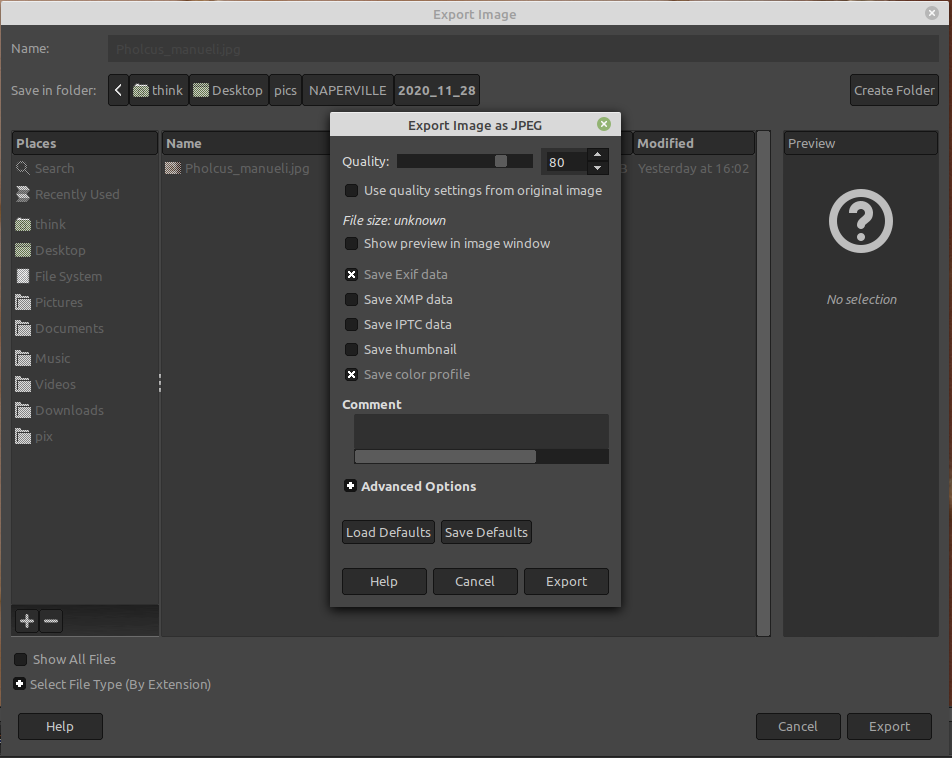This screenshot has width=952, height=758.
Task: Click the Preview question mark thumbnail
Action: tap(860, 220)
